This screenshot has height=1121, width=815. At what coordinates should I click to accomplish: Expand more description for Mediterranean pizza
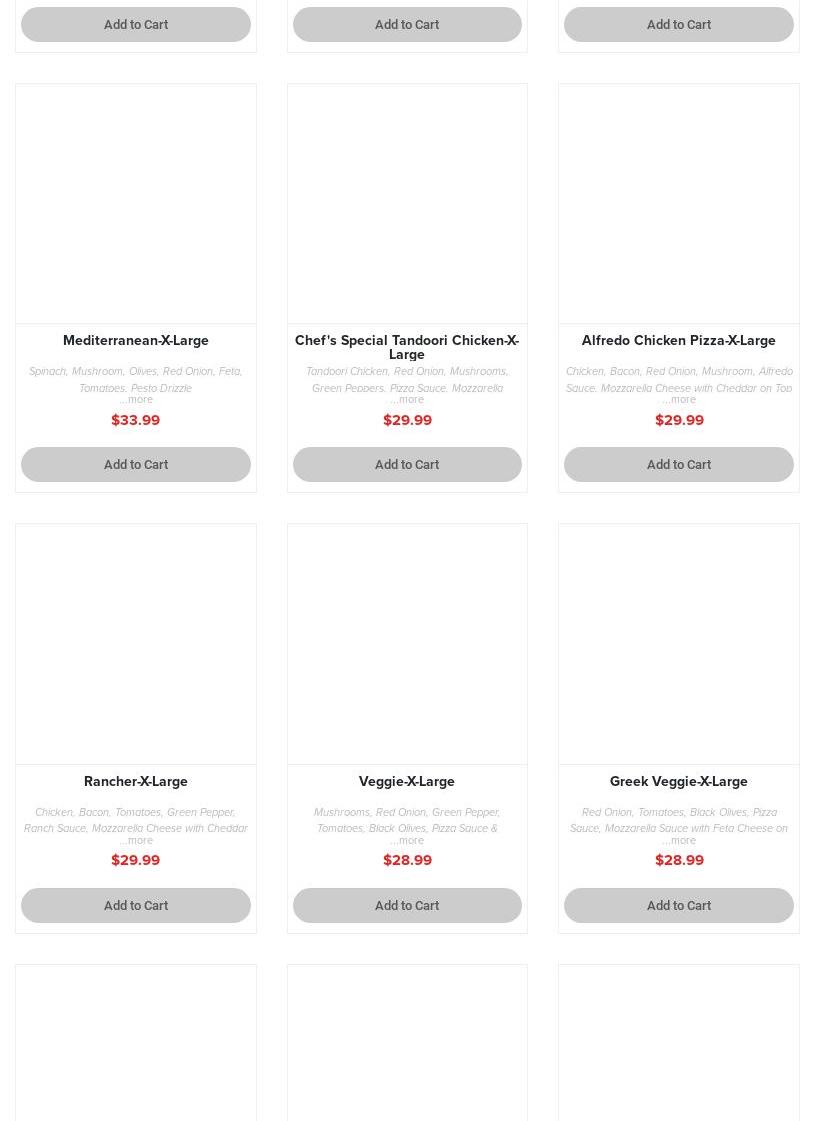(136, 400)
